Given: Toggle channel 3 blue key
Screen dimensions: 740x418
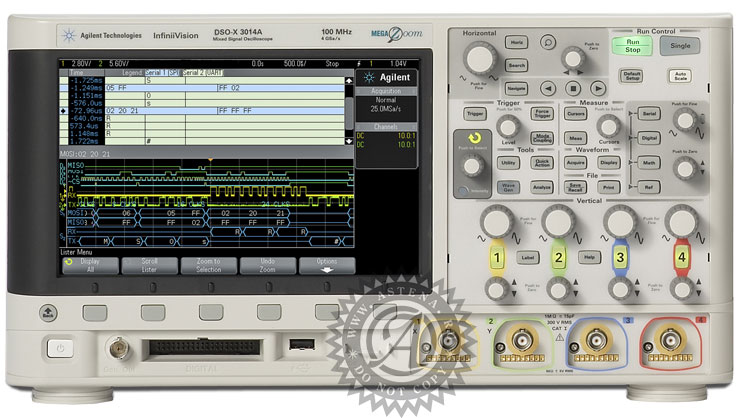Looking at the screenshot, I should click(x=620, y=258).
